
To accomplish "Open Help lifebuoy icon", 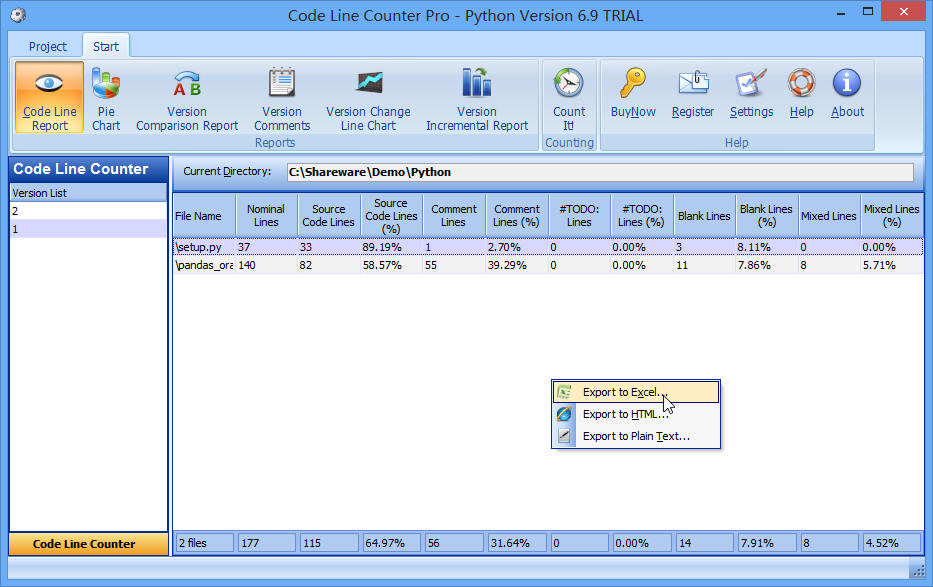I will click(801, 83).
